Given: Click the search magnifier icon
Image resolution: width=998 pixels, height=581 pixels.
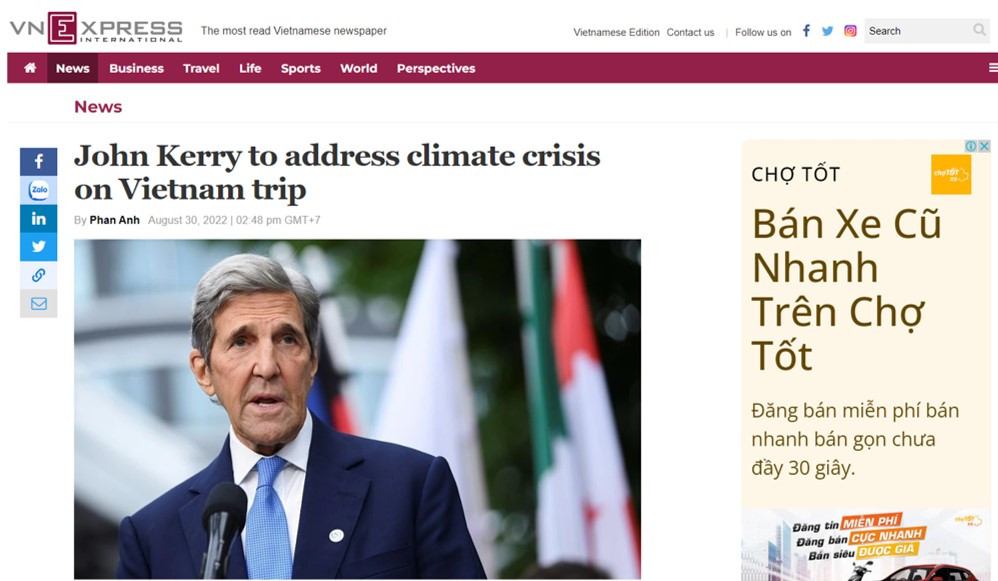Looking at the screenshot, I should 979,30.
